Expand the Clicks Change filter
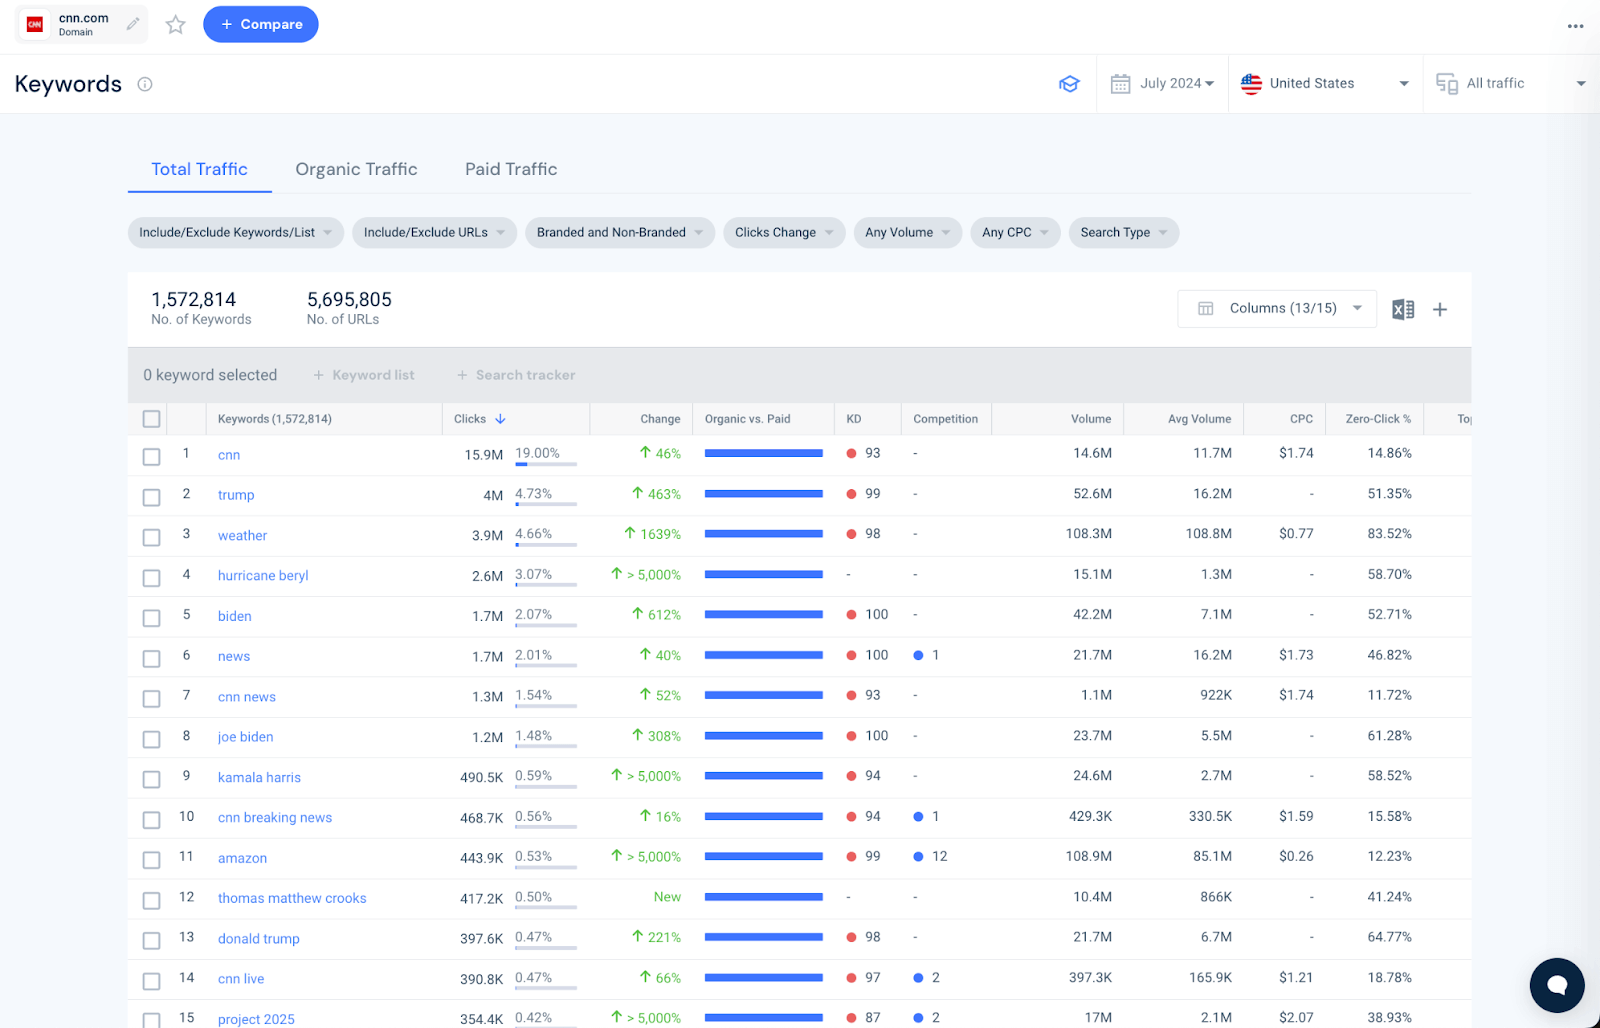The width and height of the screenshot is (1600, 1028). coord(784,233)
